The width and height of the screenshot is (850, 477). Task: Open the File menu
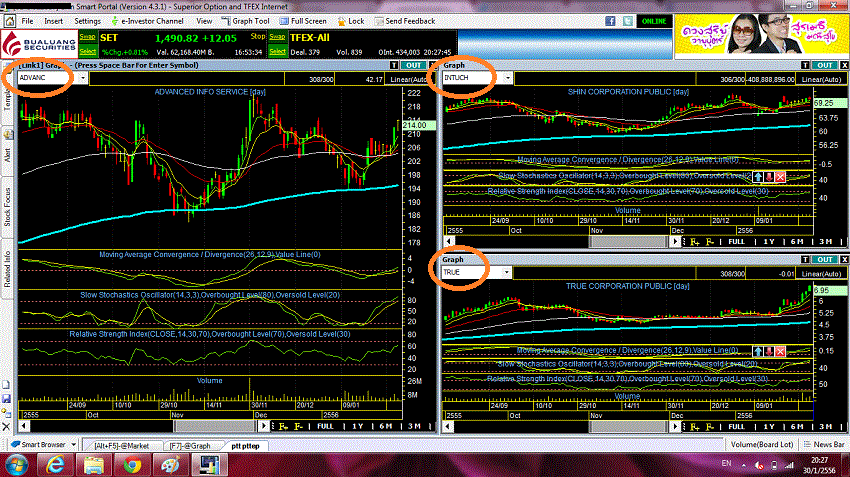[27, 21]
